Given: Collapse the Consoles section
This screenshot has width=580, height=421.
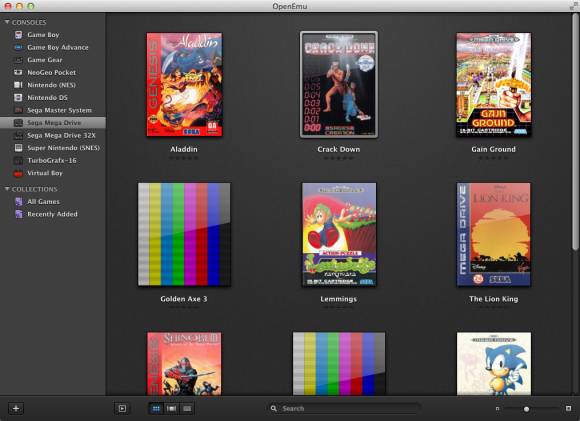Looking at the screenshot, I should click(x=7, y=22).
